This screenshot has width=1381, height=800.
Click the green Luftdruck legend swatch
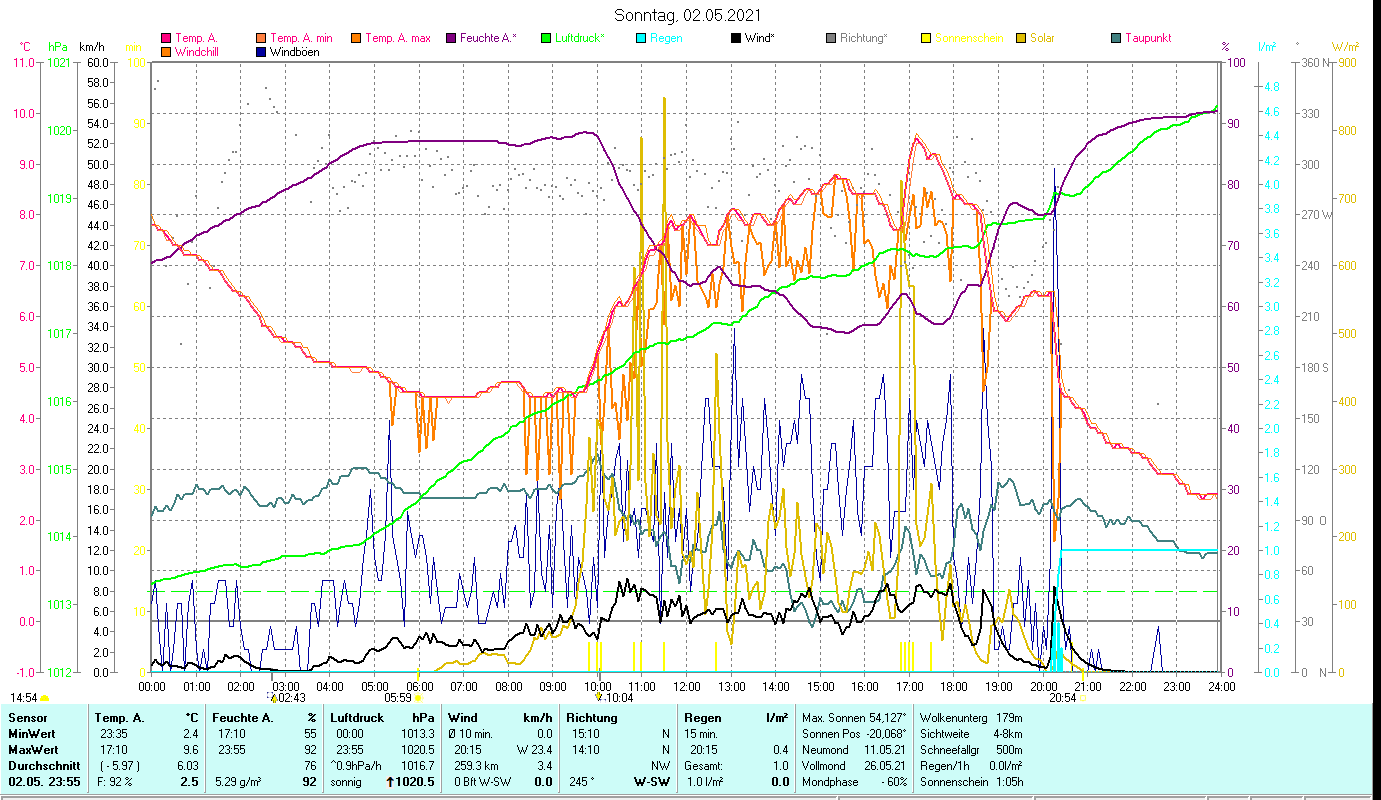click(546, 38)
